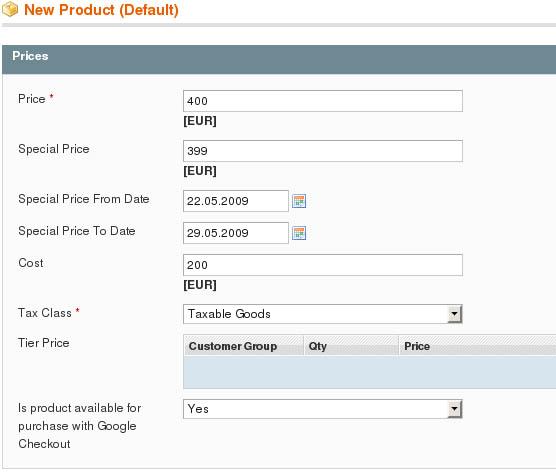Click the Google Checkout availability label

[79, 426]
